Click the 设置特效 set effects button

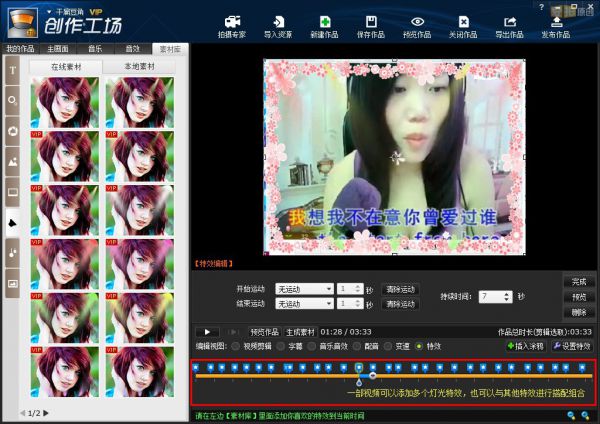pos(572,346)
